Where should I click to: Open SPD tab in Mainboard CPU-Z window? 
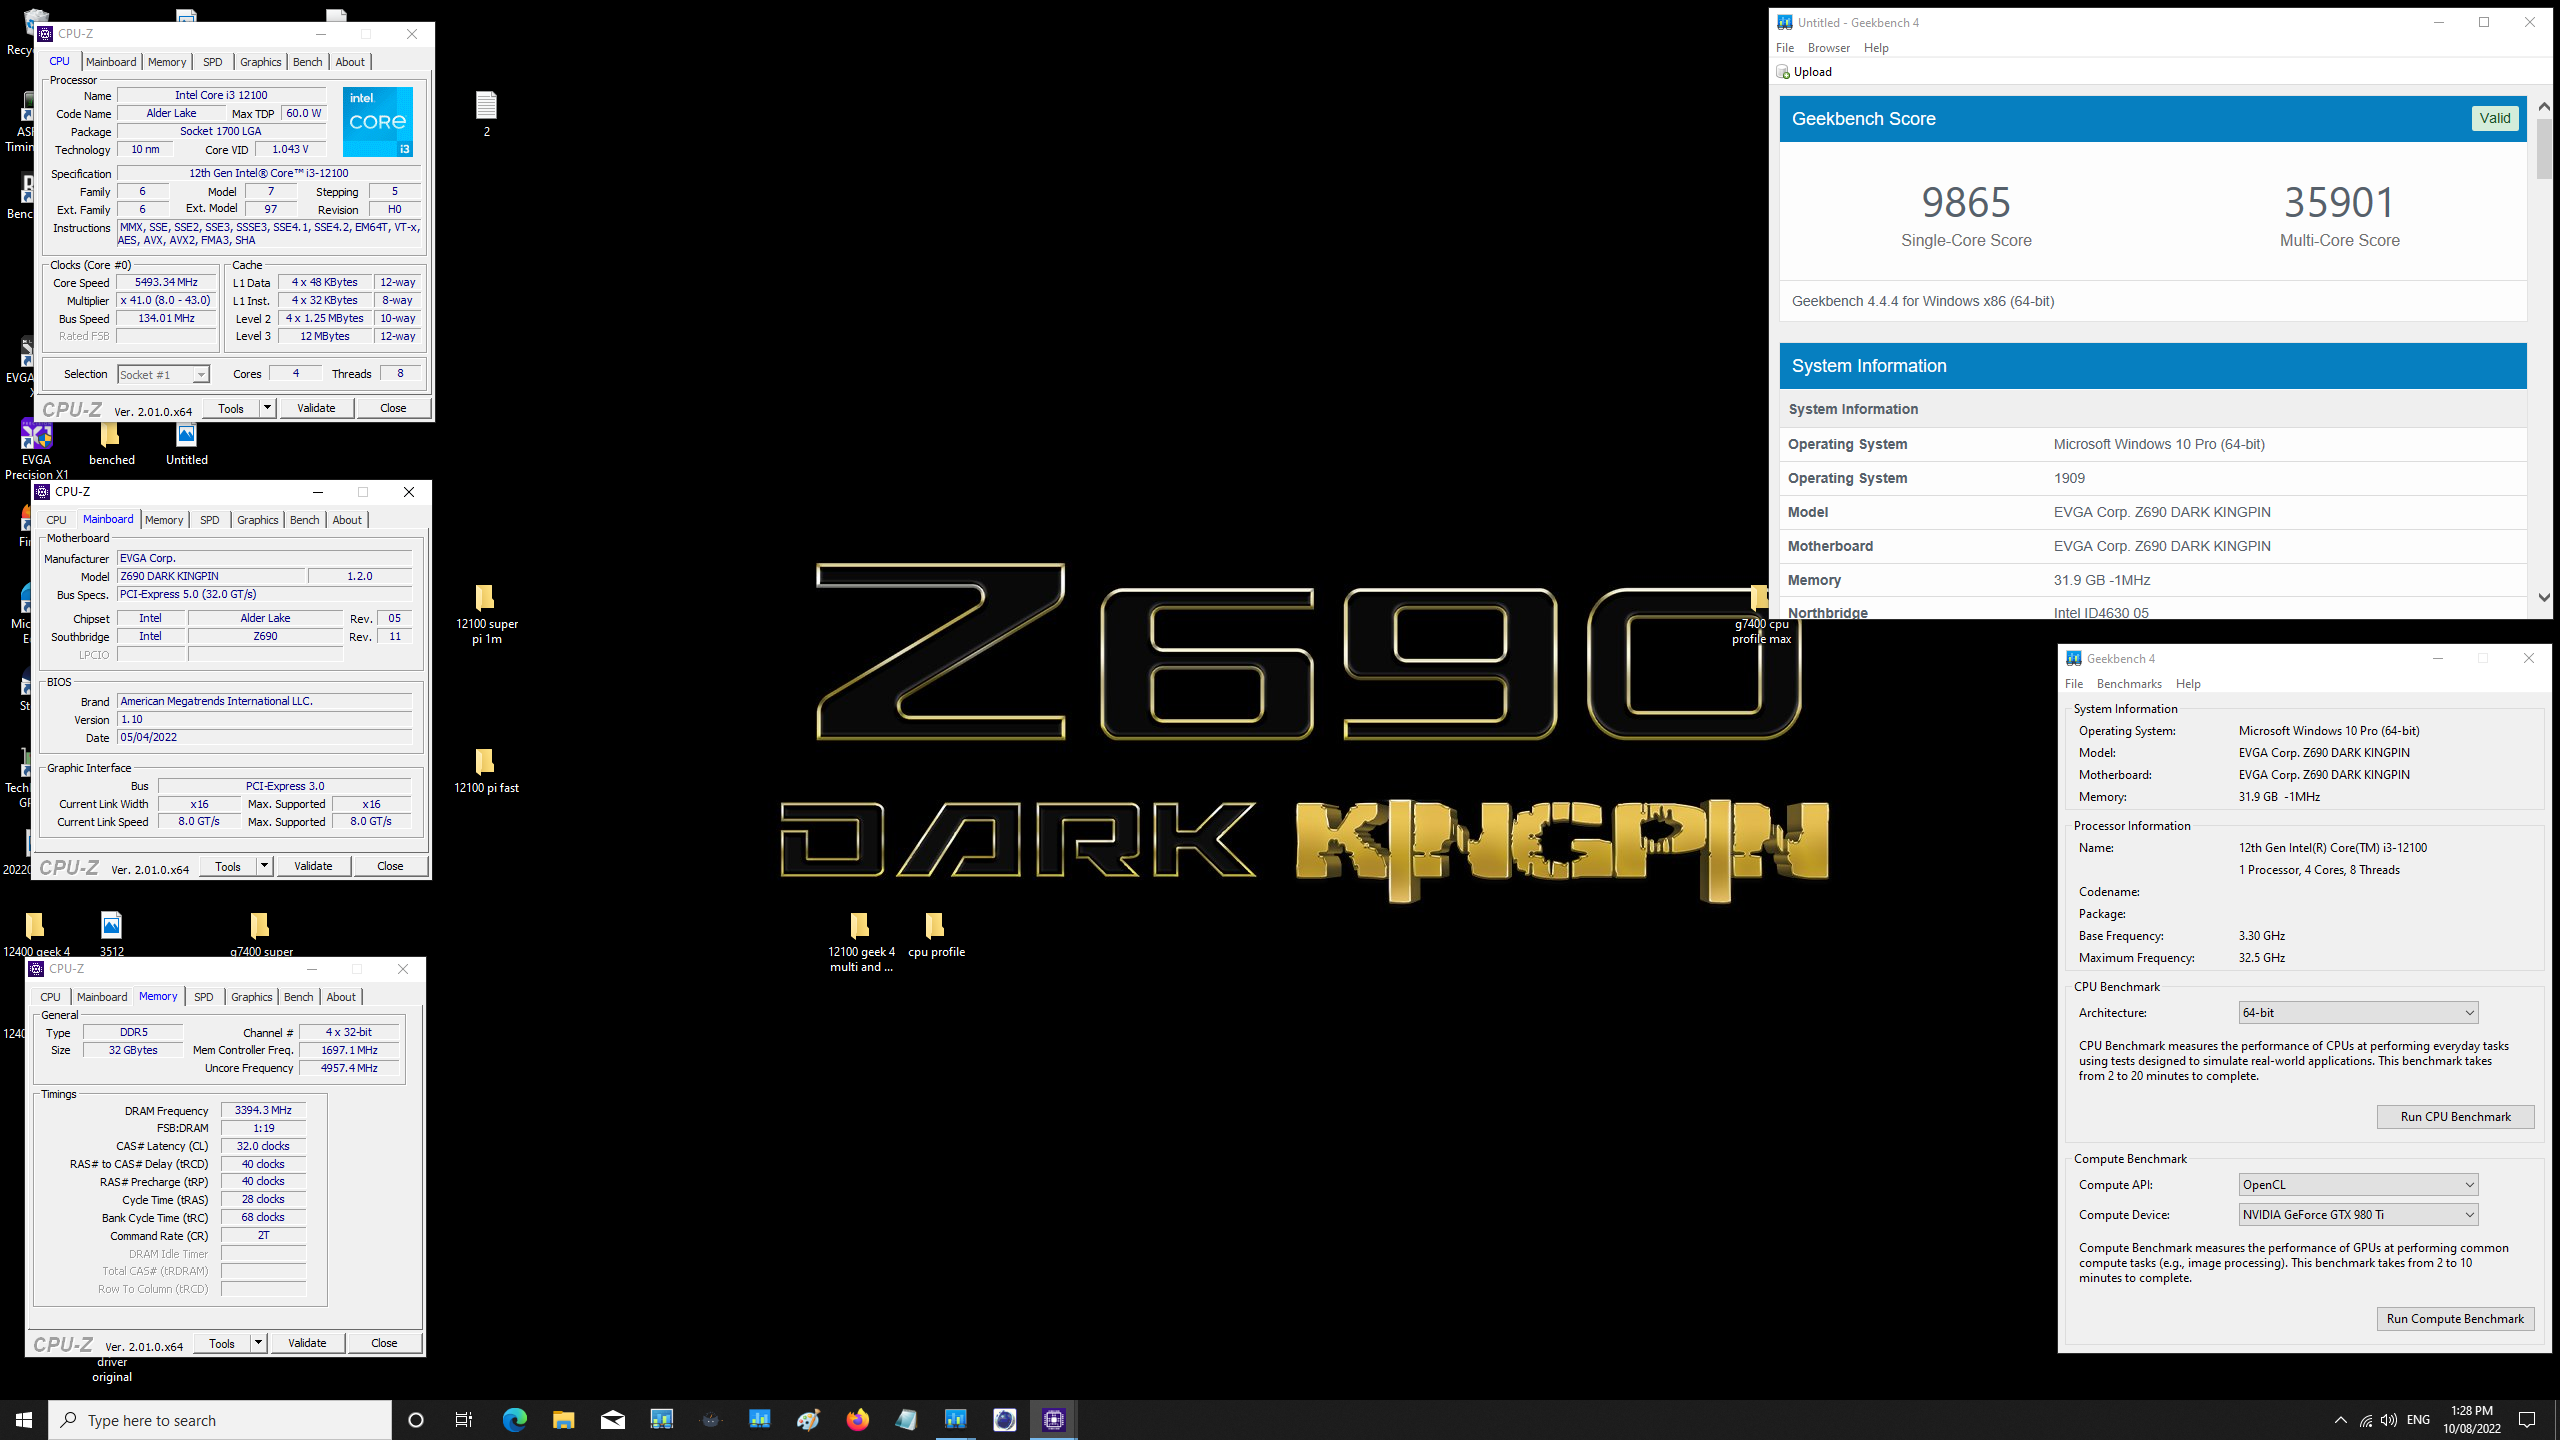(209, 520)
